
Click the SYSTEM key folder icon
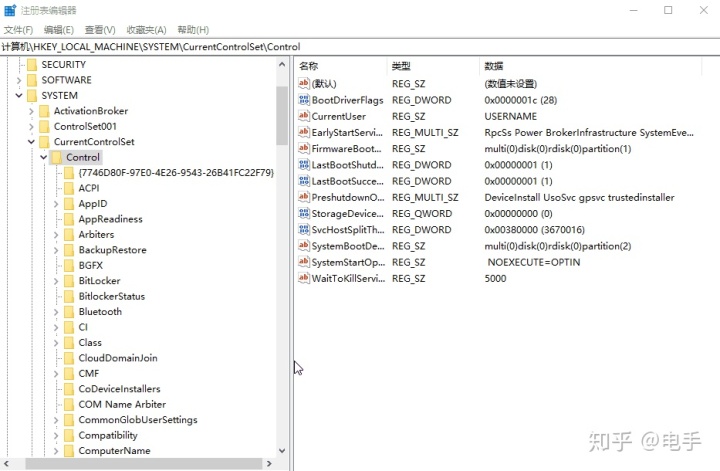pyautogui.click(x=32, y=95)
